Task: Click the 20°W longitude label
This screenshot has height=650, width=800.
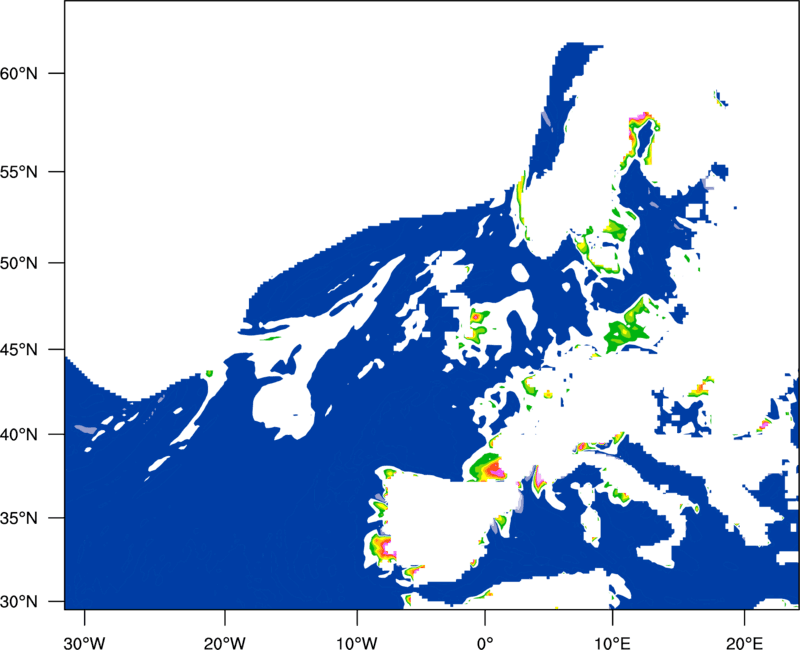Action: click(225, 643)
